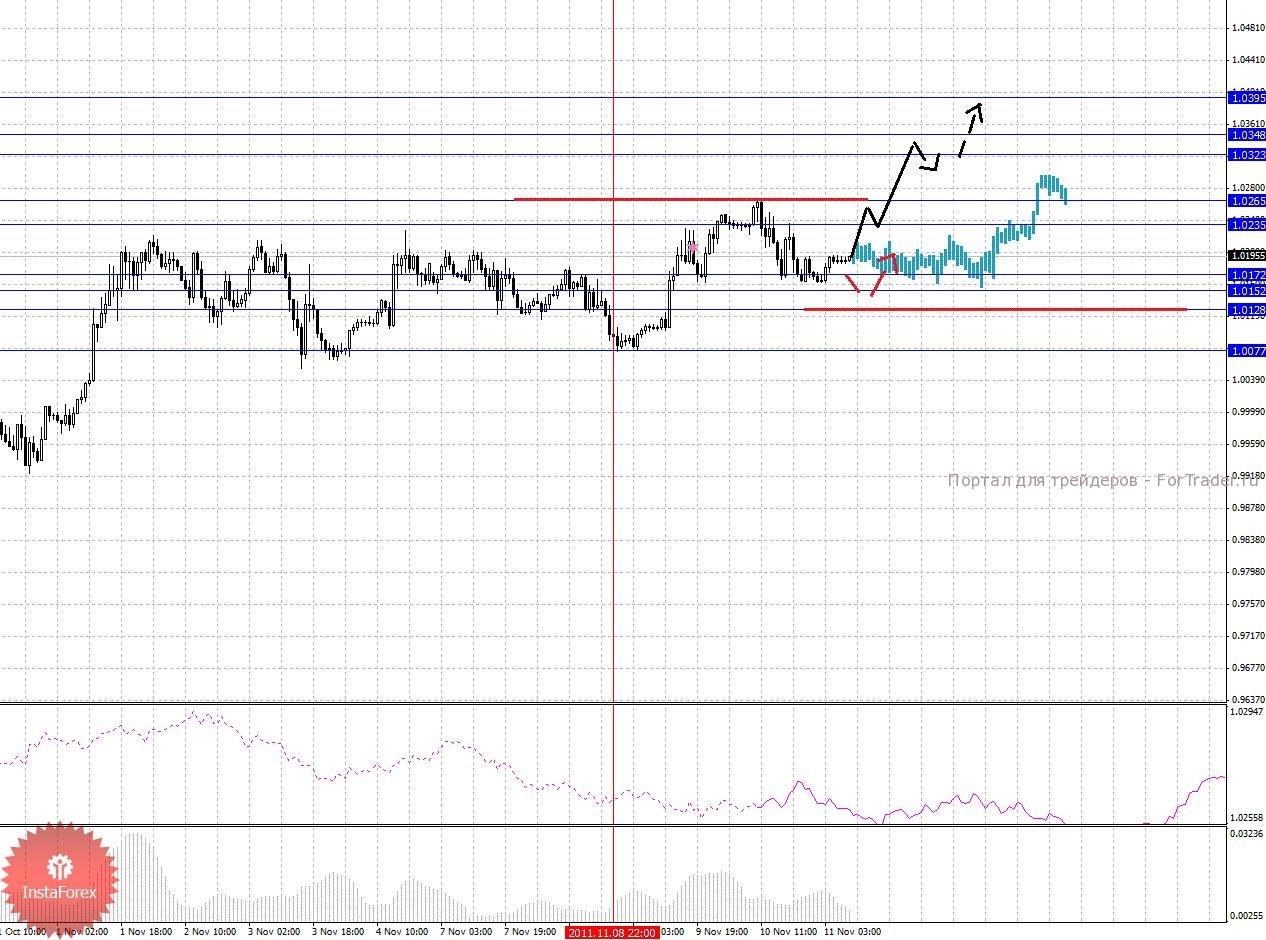
Task: Click the red 2011.11.08 22:00 date label
Action: pyautogui.click(x=612, y=932)
